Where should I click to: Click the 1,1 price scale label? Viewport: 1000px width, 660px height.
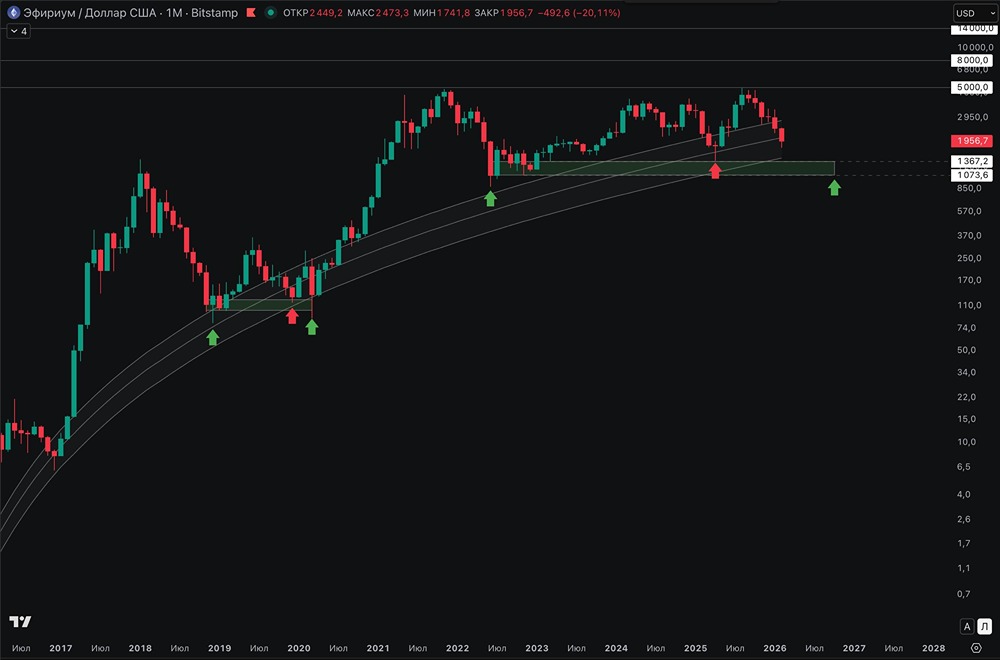(x=964, y=568)
